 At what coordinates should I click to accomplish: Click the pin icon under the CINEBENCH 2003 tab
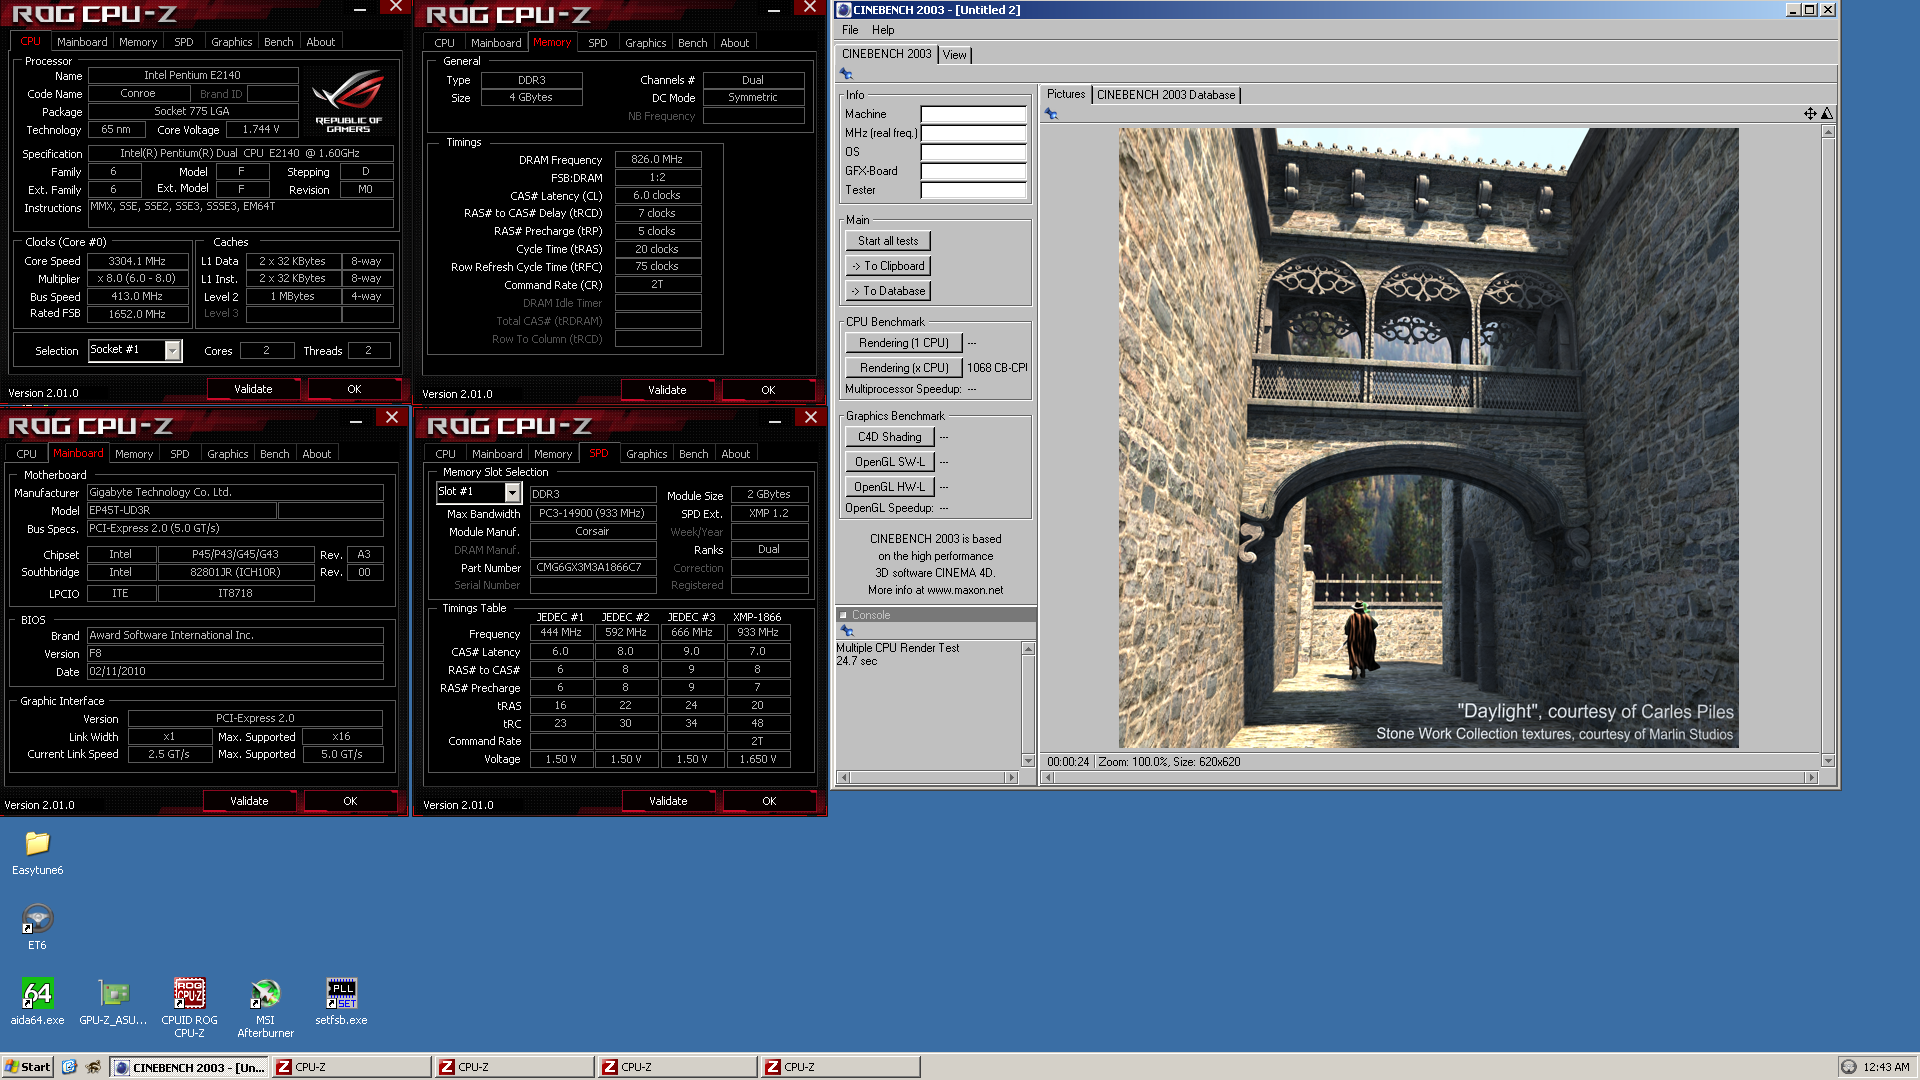[846, 74]
